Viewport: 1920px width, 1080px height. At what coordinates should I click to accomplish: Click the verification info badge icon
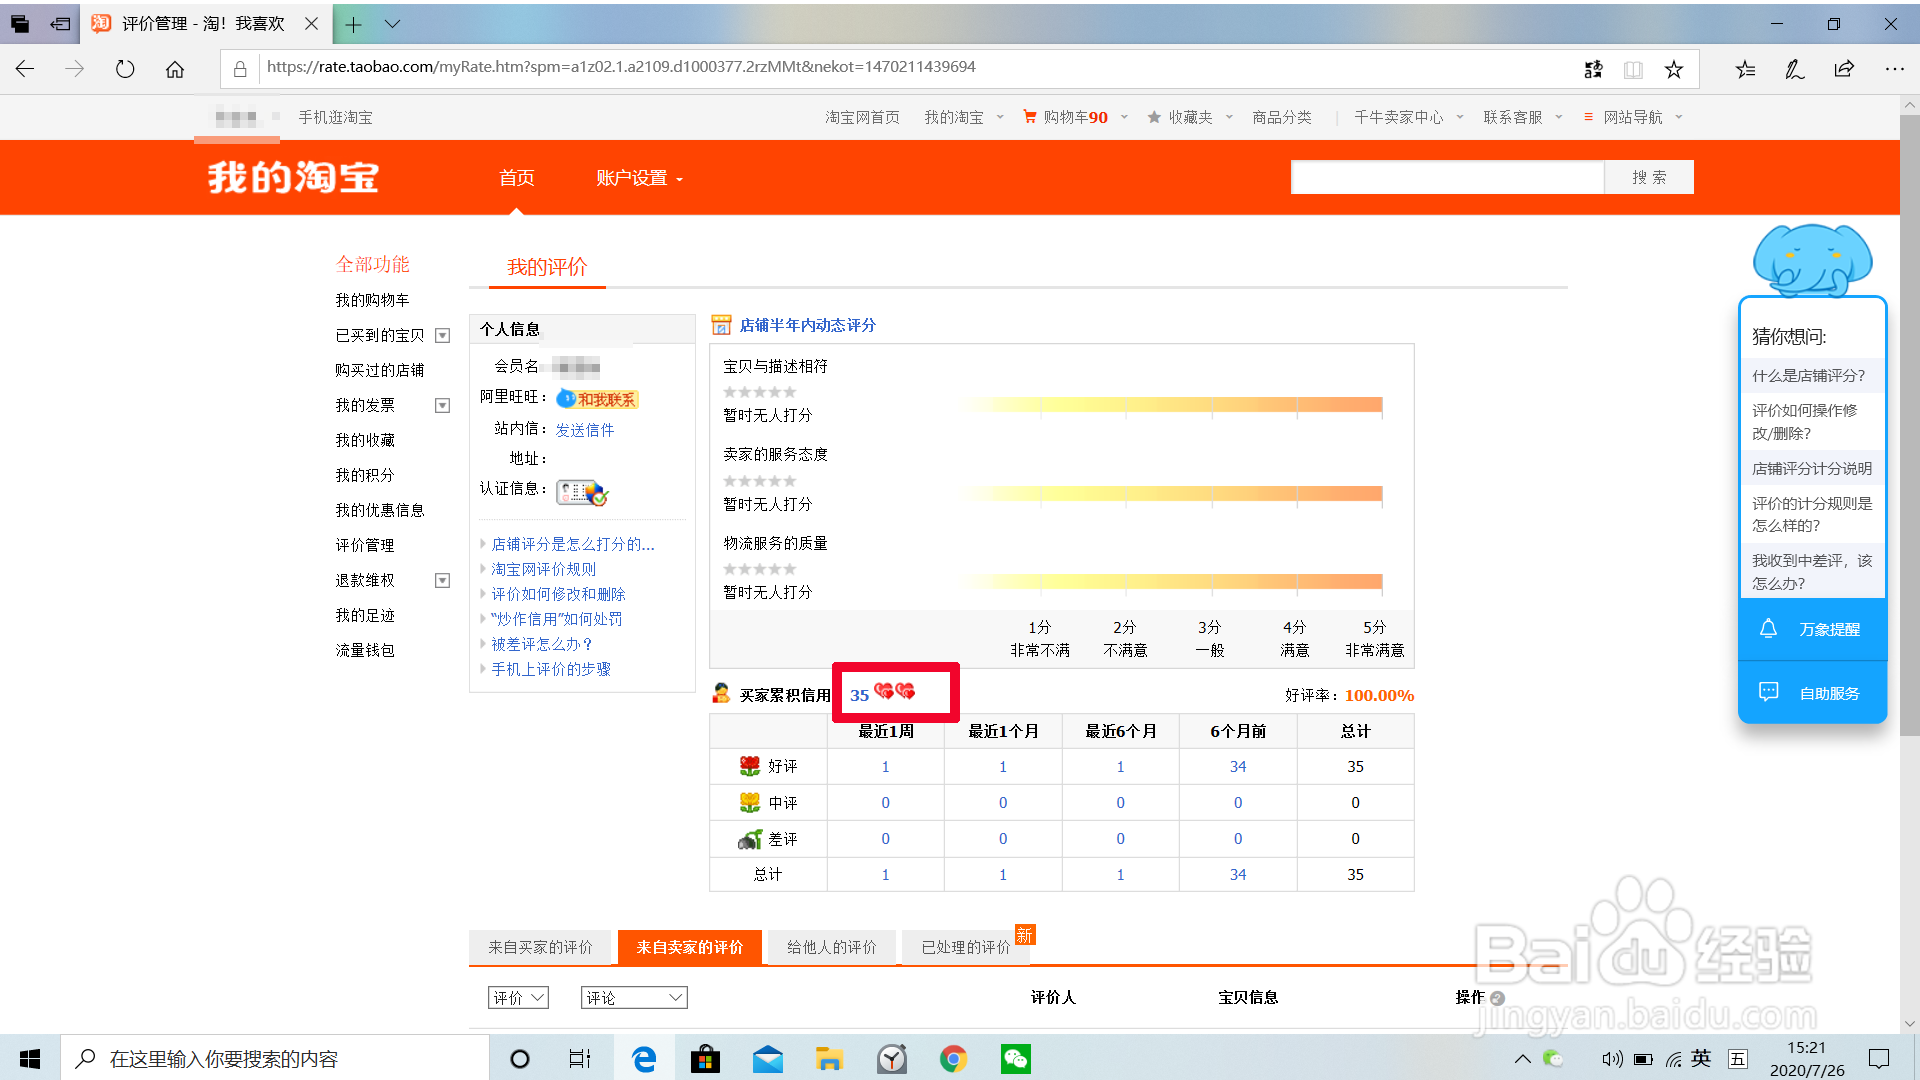(x=582, y=492)
